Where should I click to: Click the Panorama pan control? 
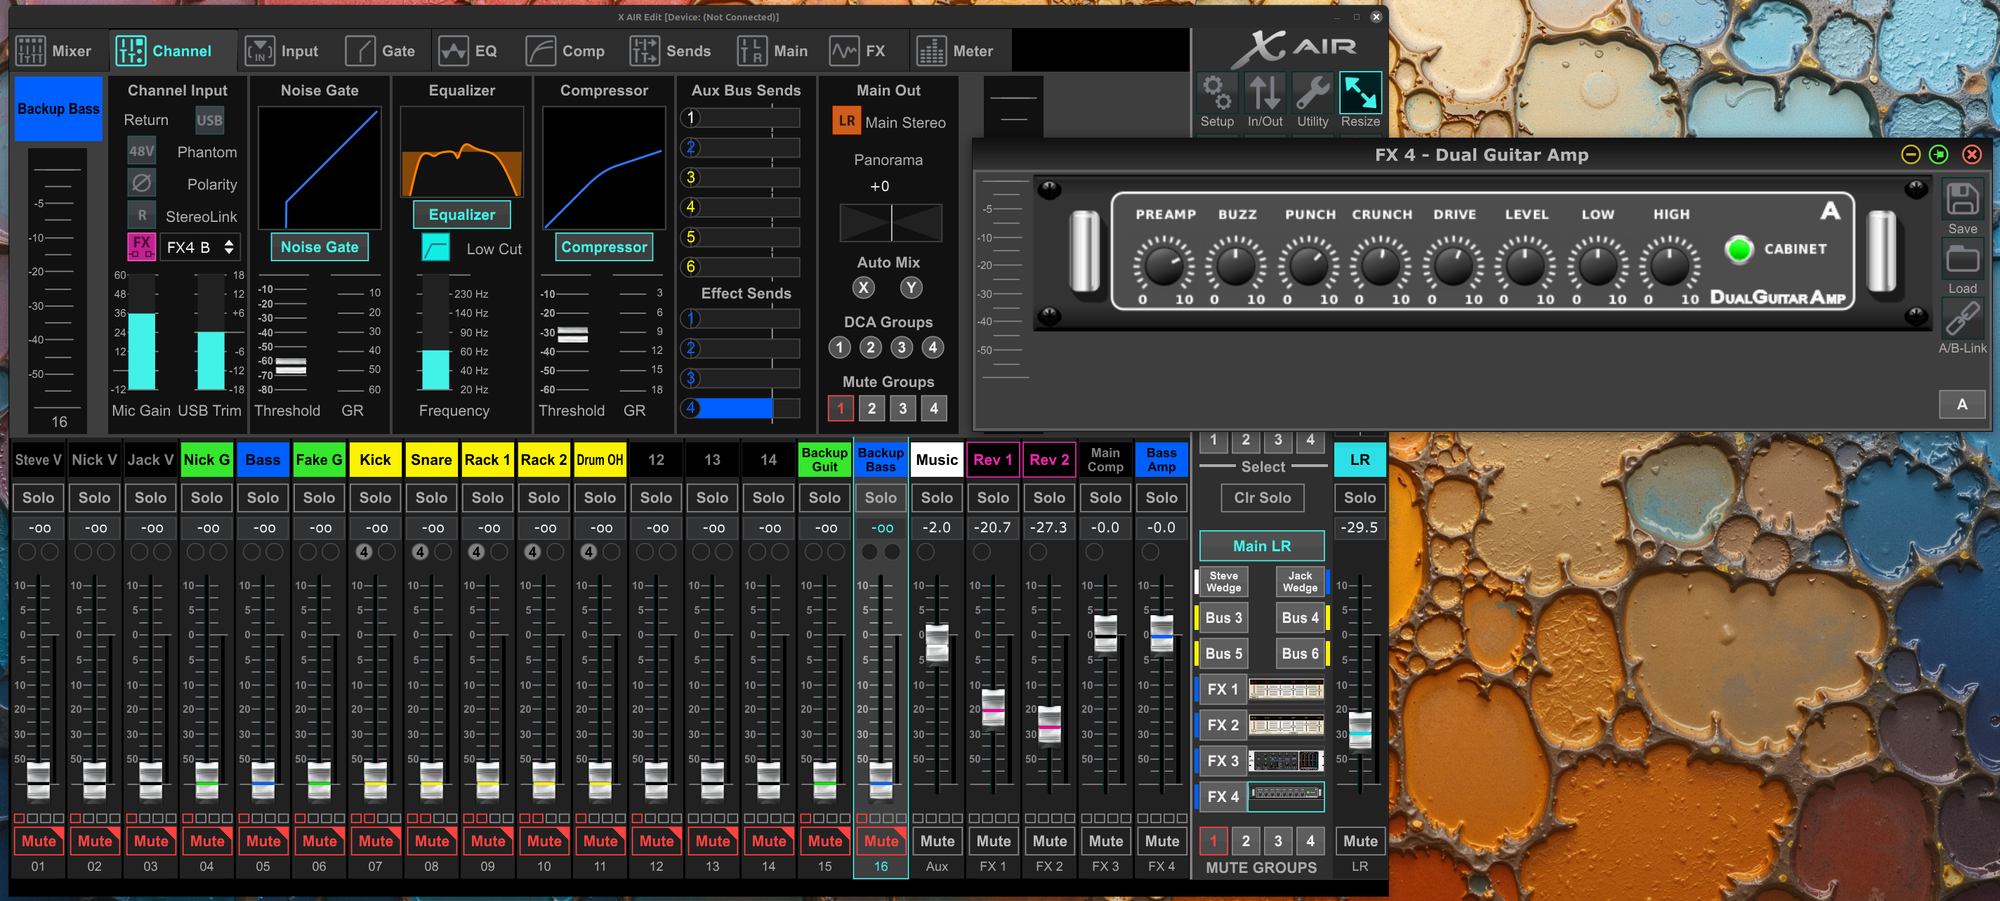click(x=890, y=222)
